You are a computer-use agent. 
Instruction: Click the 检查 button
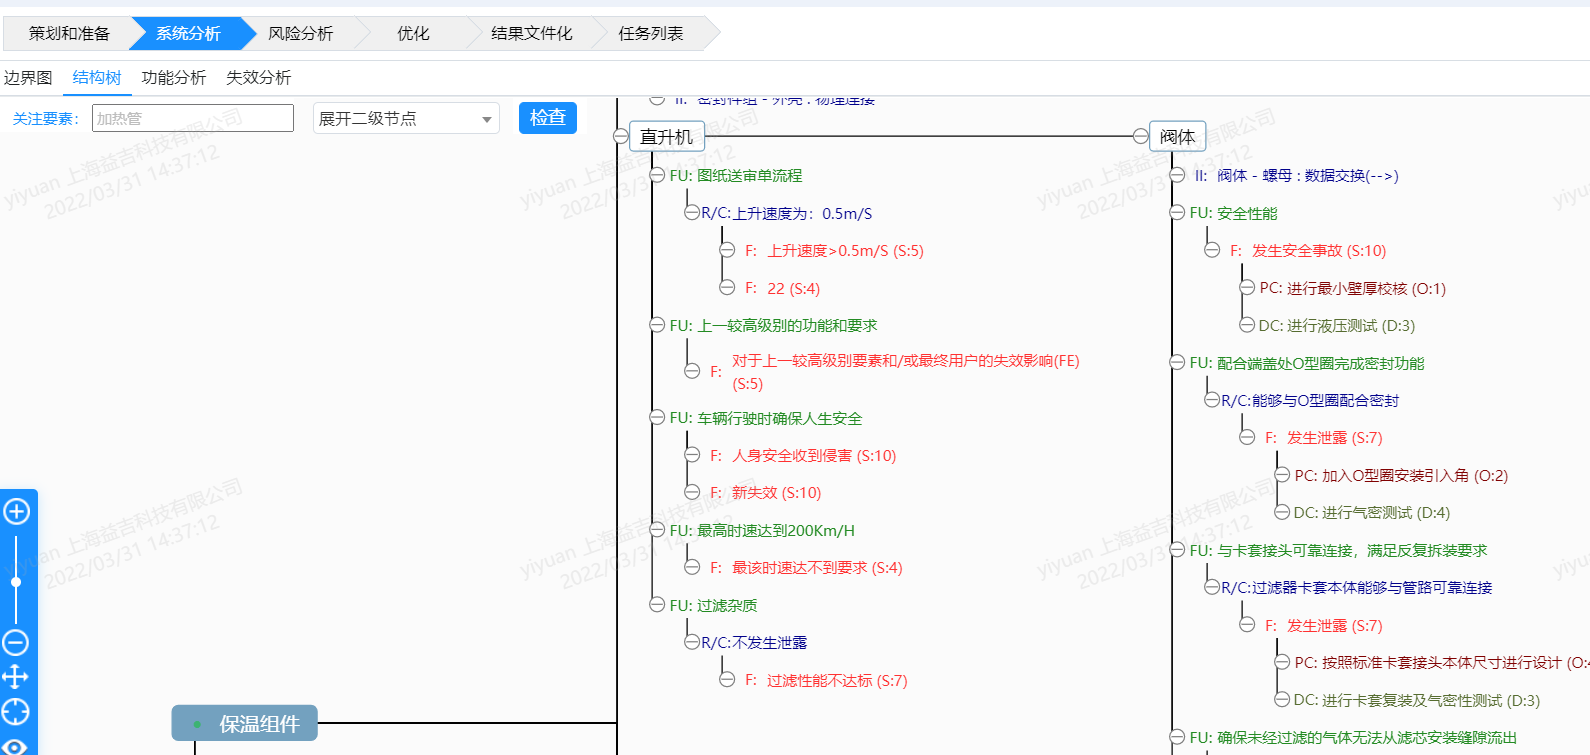(548, 118)
